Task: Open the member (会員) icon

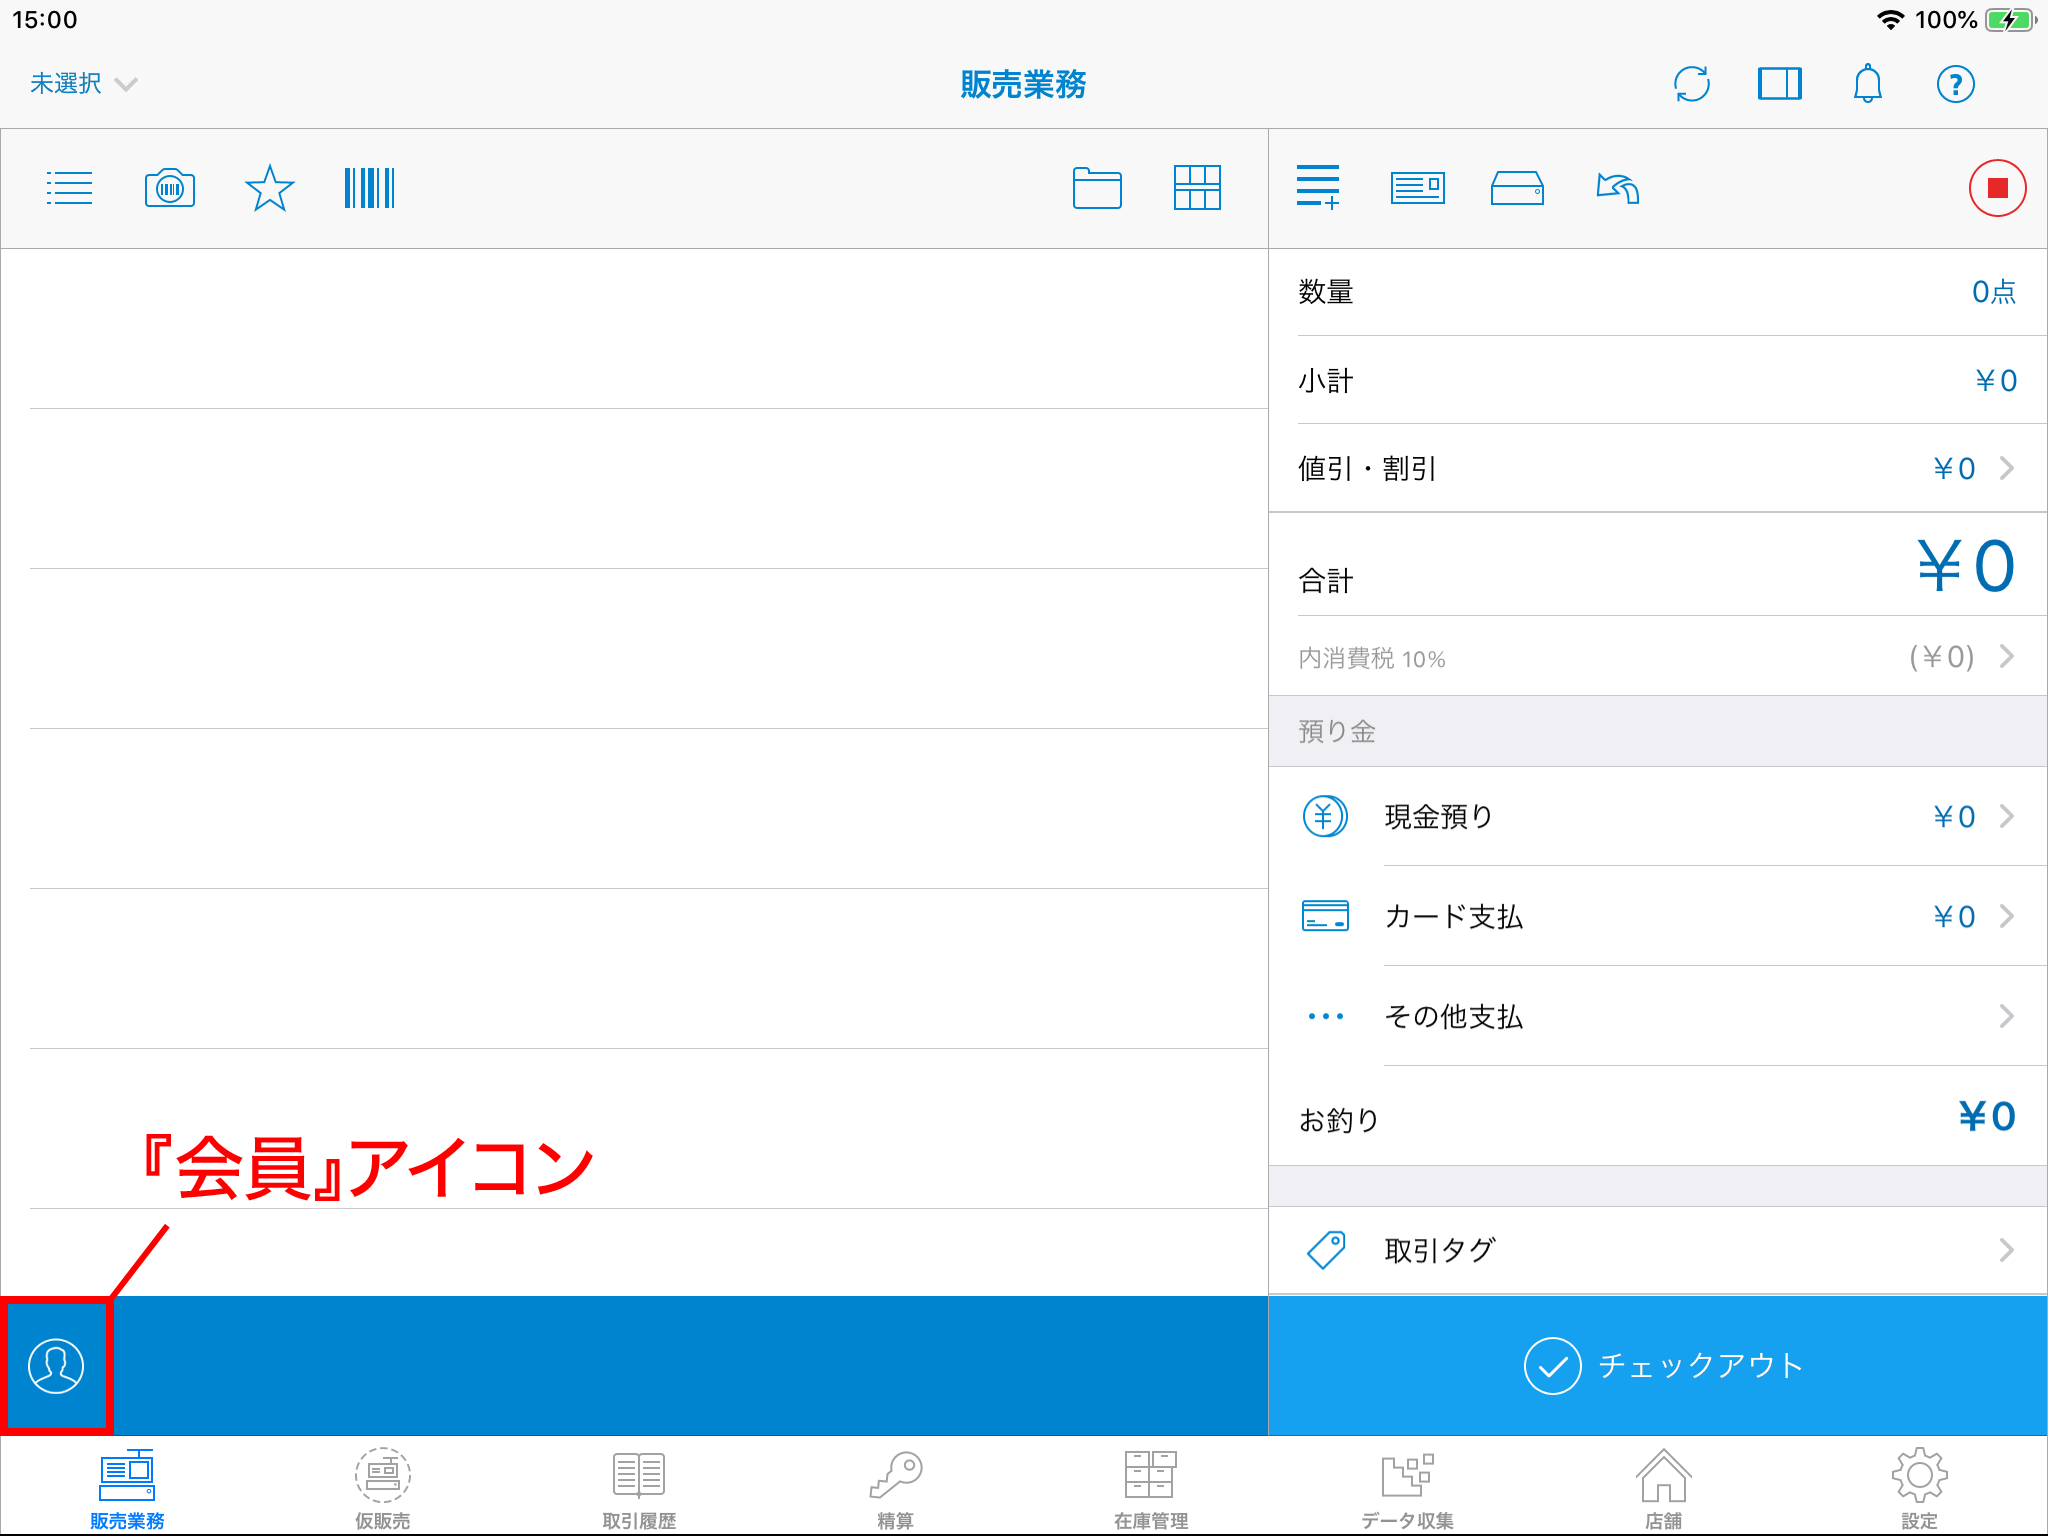Action: (56, 1366)
